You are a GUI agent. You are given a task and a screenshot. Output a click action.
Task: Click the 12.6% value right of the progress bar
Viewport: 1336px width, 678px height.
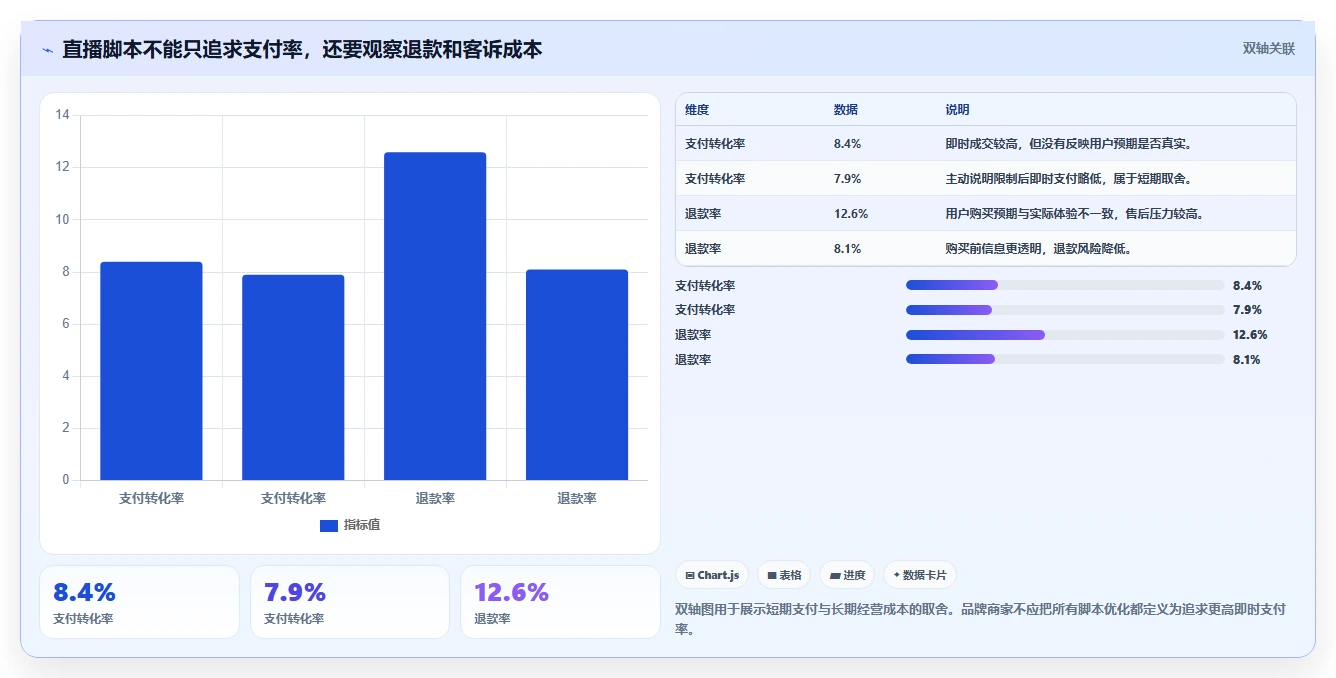point(1250,335)
